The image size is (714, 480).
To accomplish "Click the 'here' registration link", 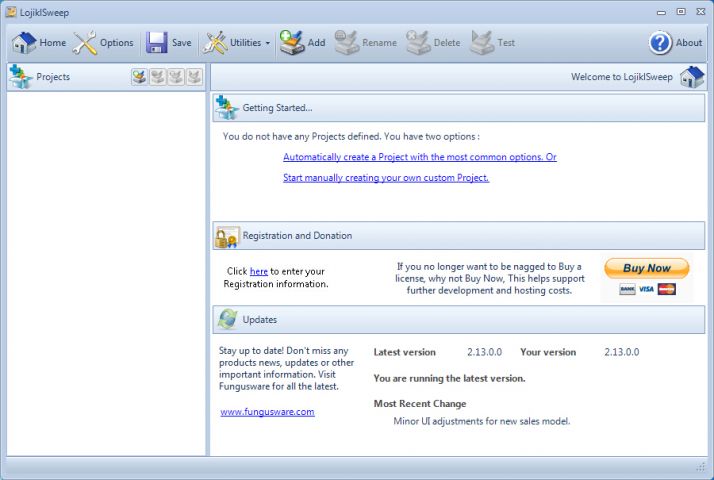I will (x=259, y=271).
